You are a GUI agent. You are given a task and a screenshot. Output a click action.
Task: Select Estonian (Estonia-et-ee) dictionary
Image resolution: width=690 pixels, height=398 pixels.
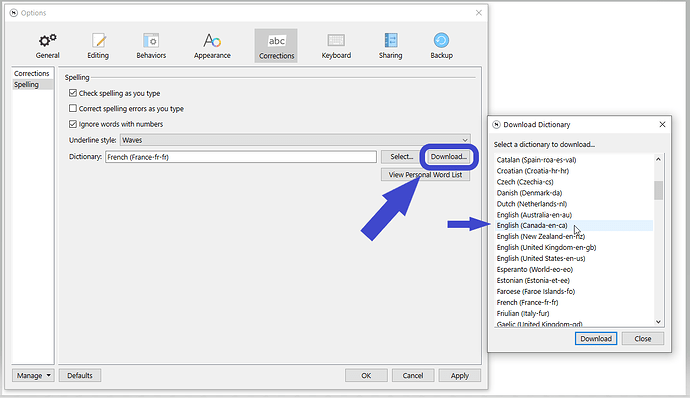[573, 280]
